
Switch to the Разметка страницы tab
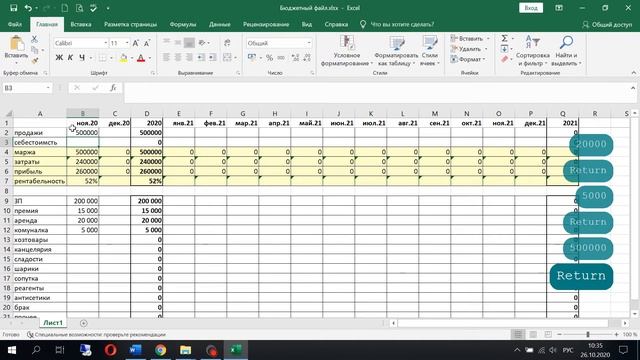click(130, 24)
